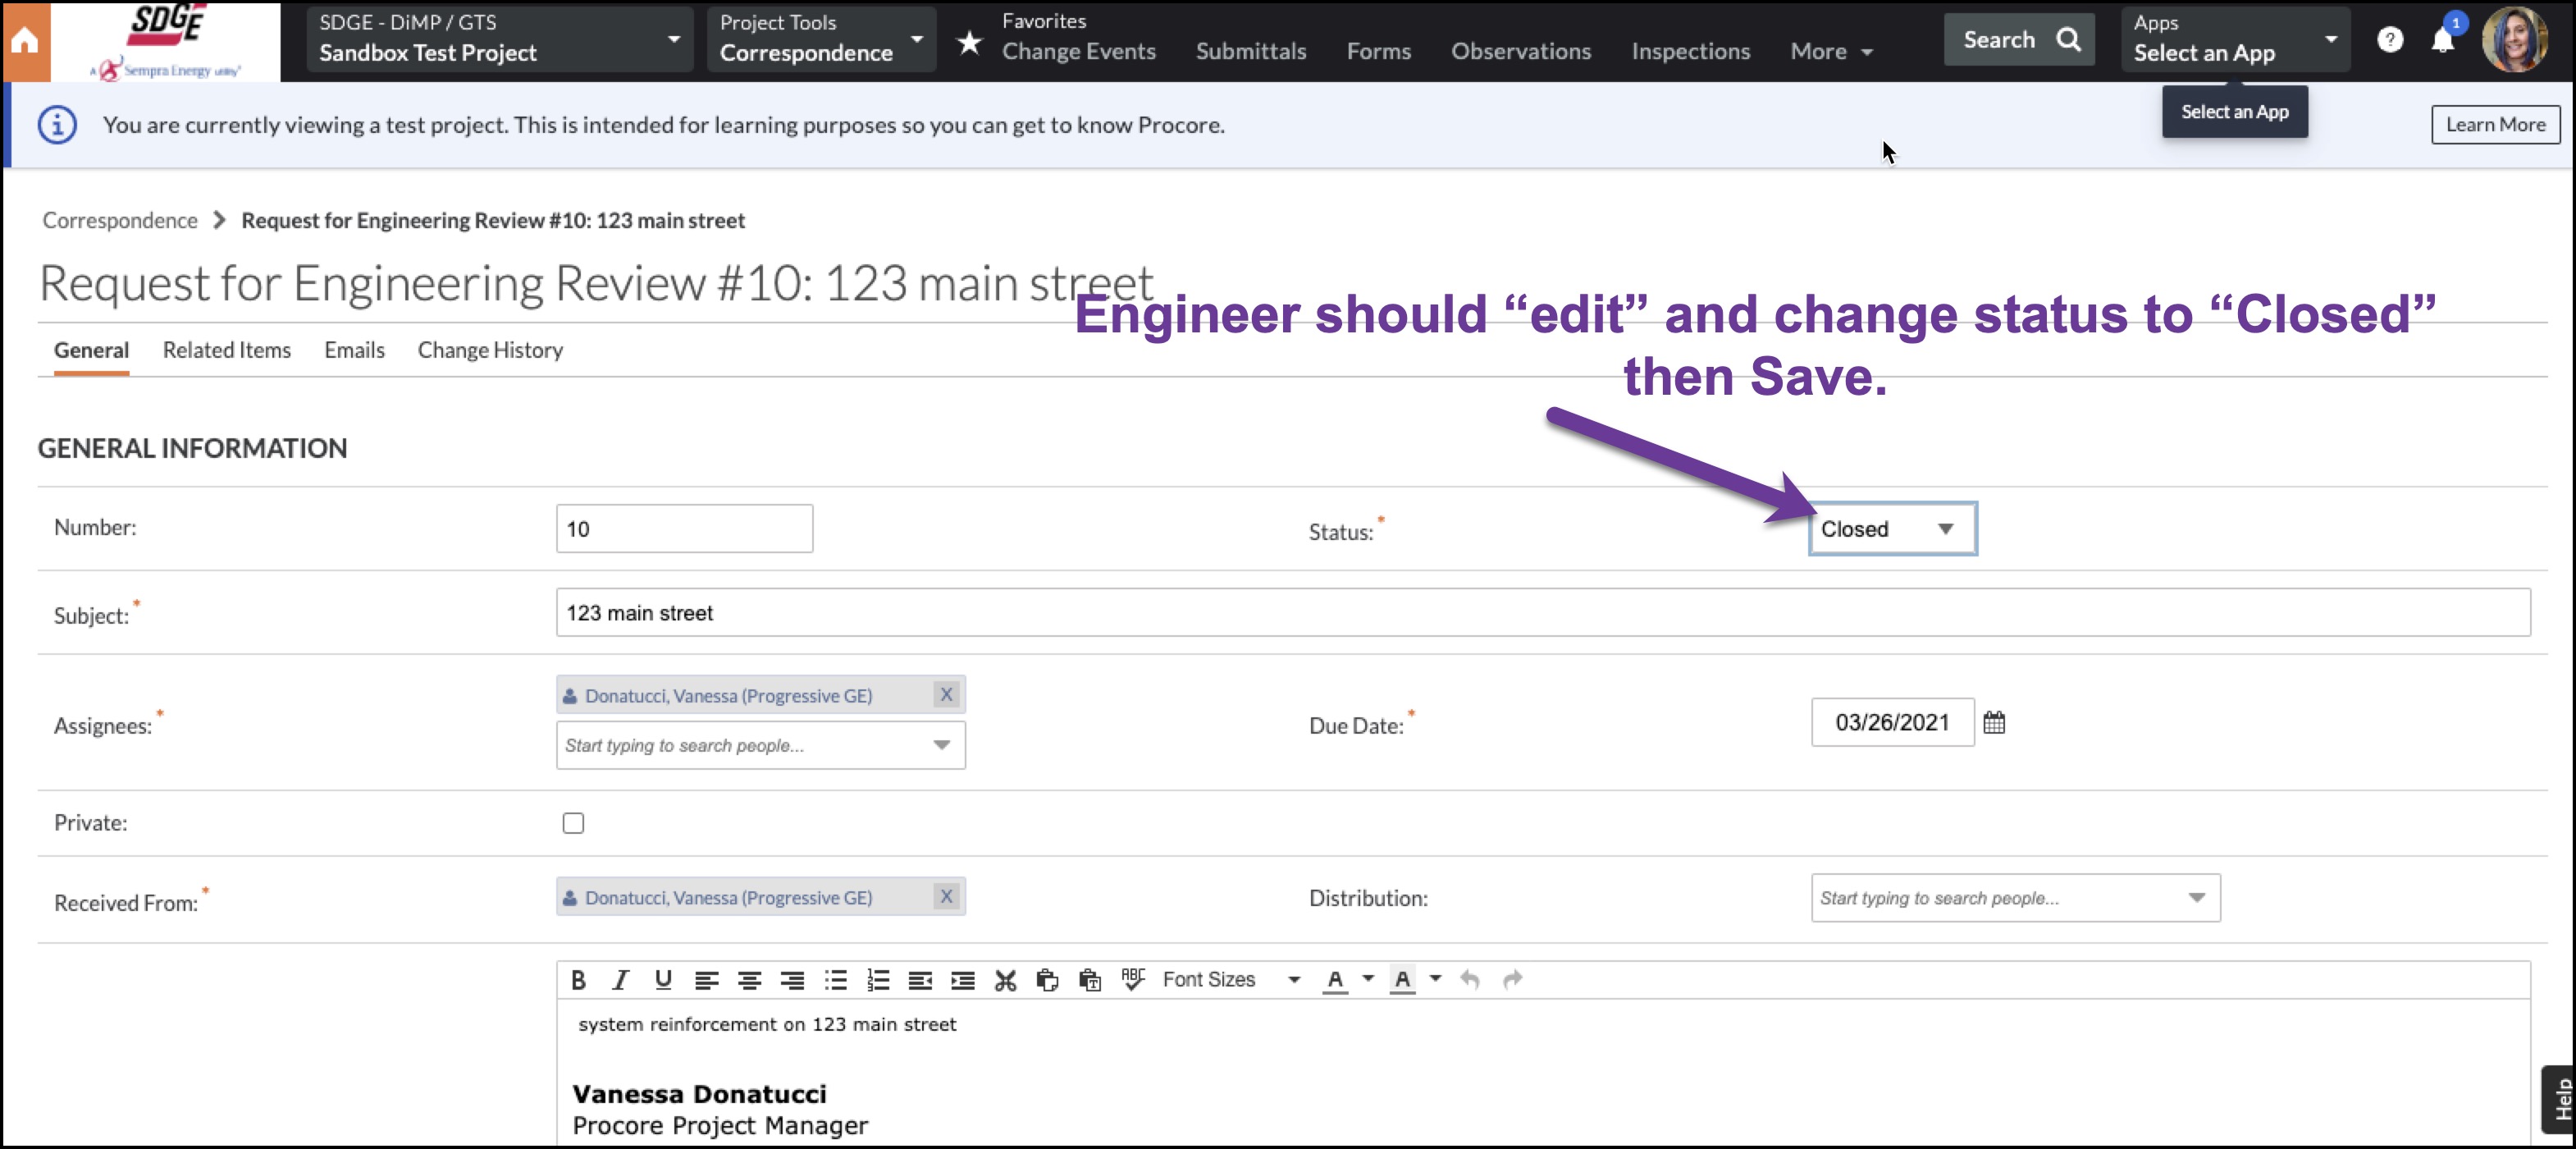Viewport: 2576px width, 1149px height.
Task: Click the notification bell icon
Action: point(2442,40)
